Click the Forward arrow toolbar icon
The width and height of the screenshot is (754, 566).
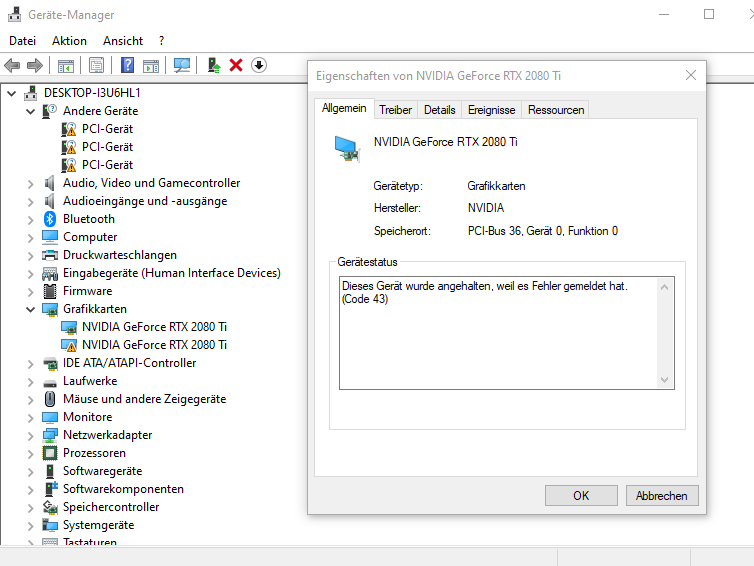point(35,65)
